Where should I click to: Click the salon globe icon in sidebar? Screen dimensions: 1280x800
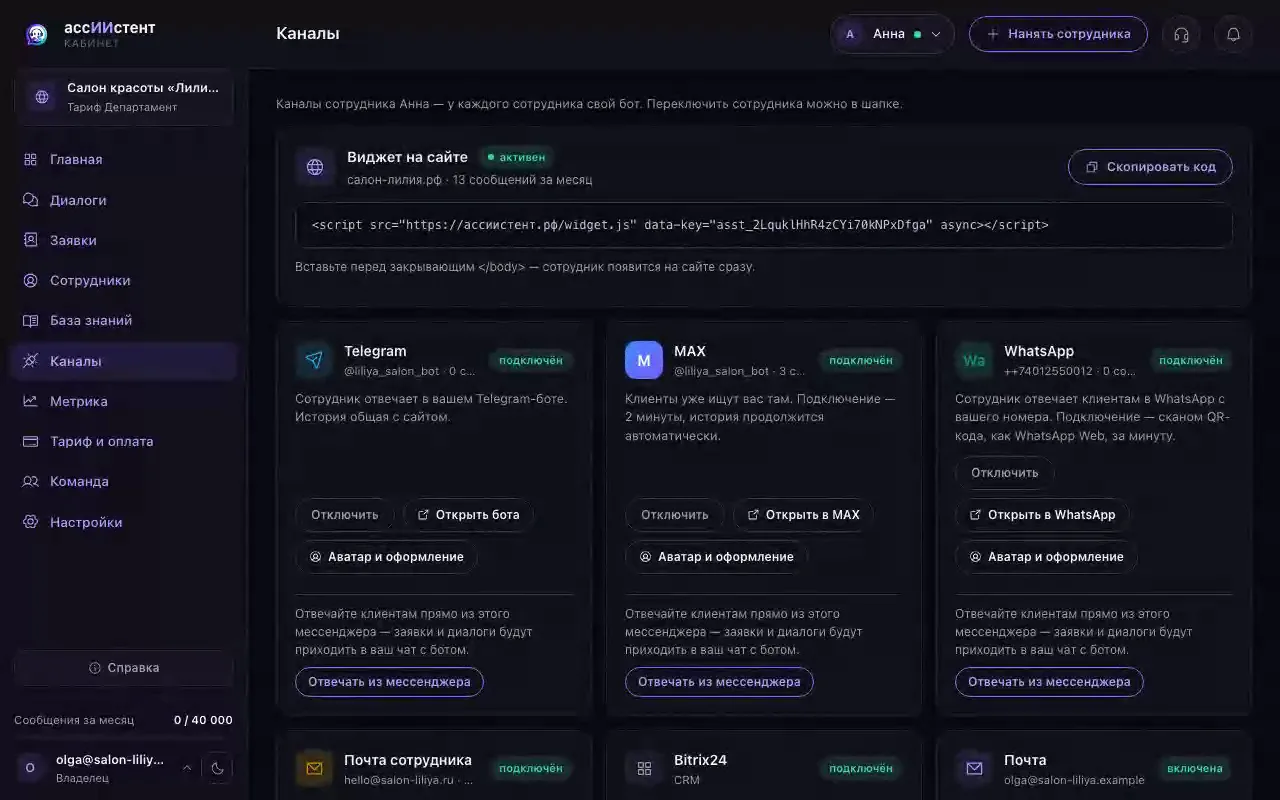[x=42, y=97]
